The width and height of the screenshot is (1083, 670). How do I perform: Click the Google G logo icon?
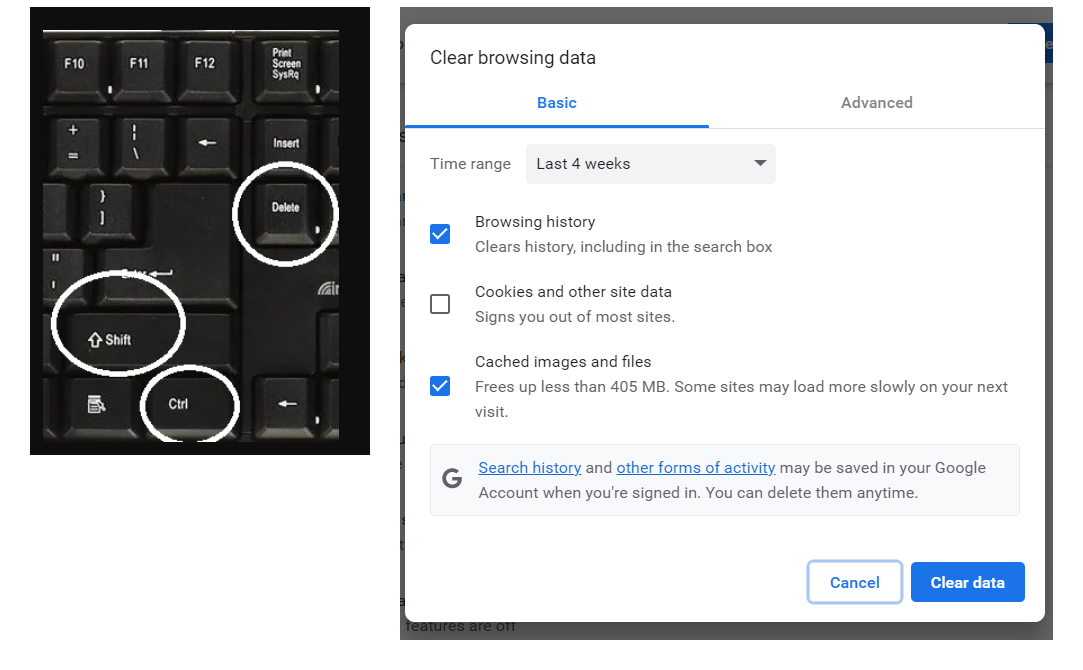coord(452,479)
